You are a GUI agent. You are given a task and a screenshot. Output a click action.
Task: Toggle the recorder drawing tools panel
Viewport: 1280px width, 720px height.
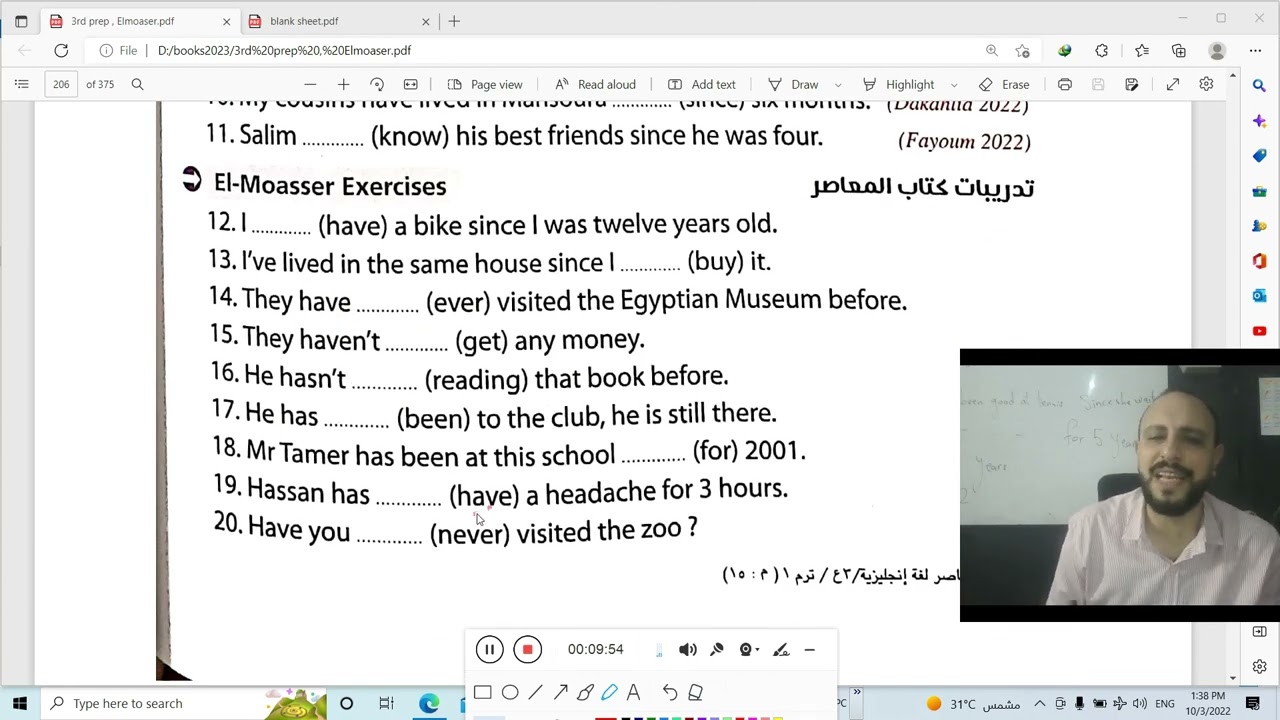781,650
